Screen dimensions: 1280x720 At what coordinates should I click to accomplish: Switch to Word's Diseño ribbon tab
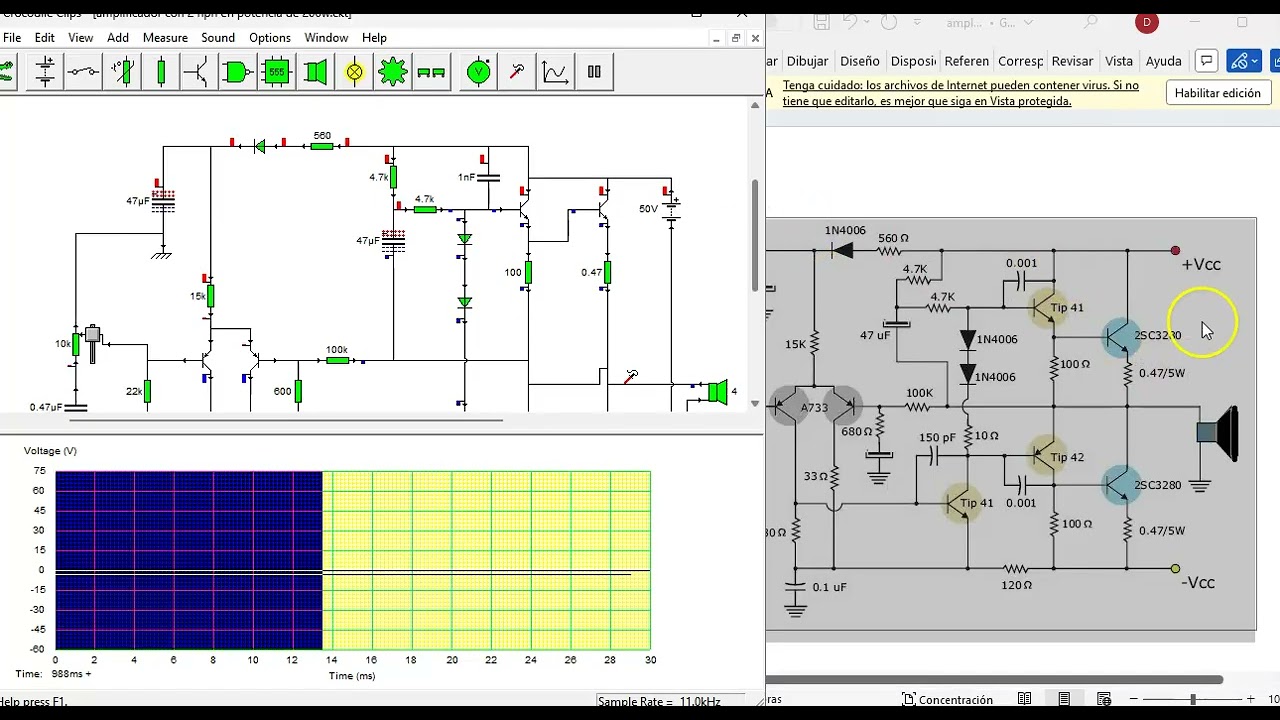coord(860,61)
